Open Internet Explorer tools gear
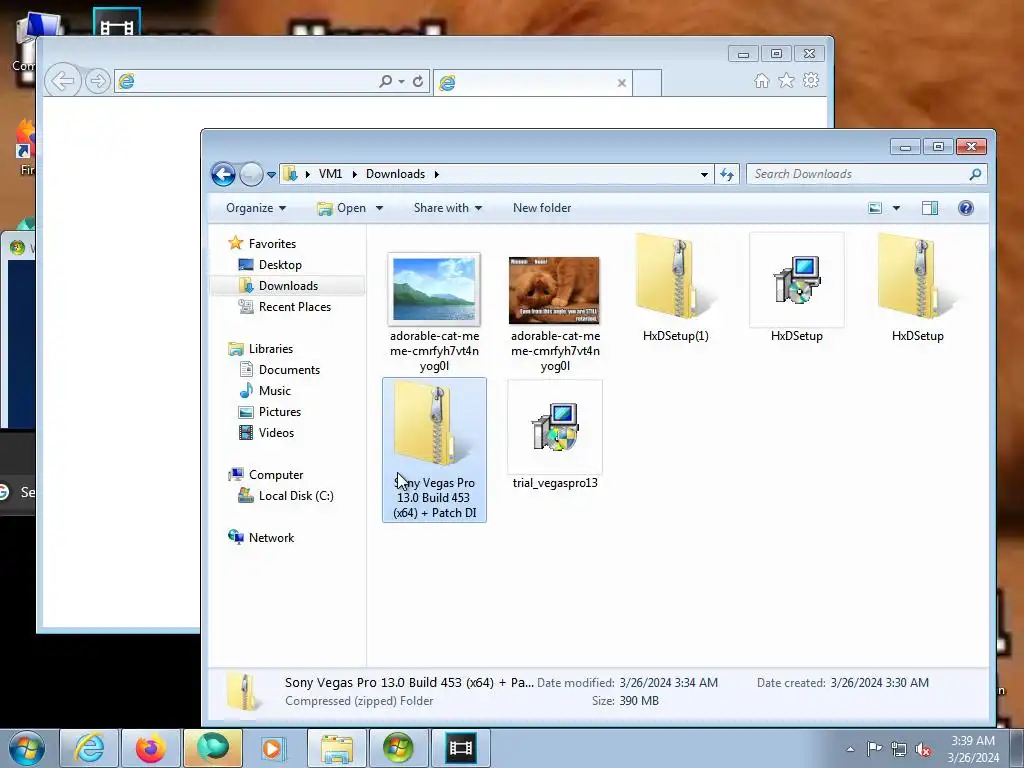1024x768 pixels. pyautogui.click(x=811, y=80)
